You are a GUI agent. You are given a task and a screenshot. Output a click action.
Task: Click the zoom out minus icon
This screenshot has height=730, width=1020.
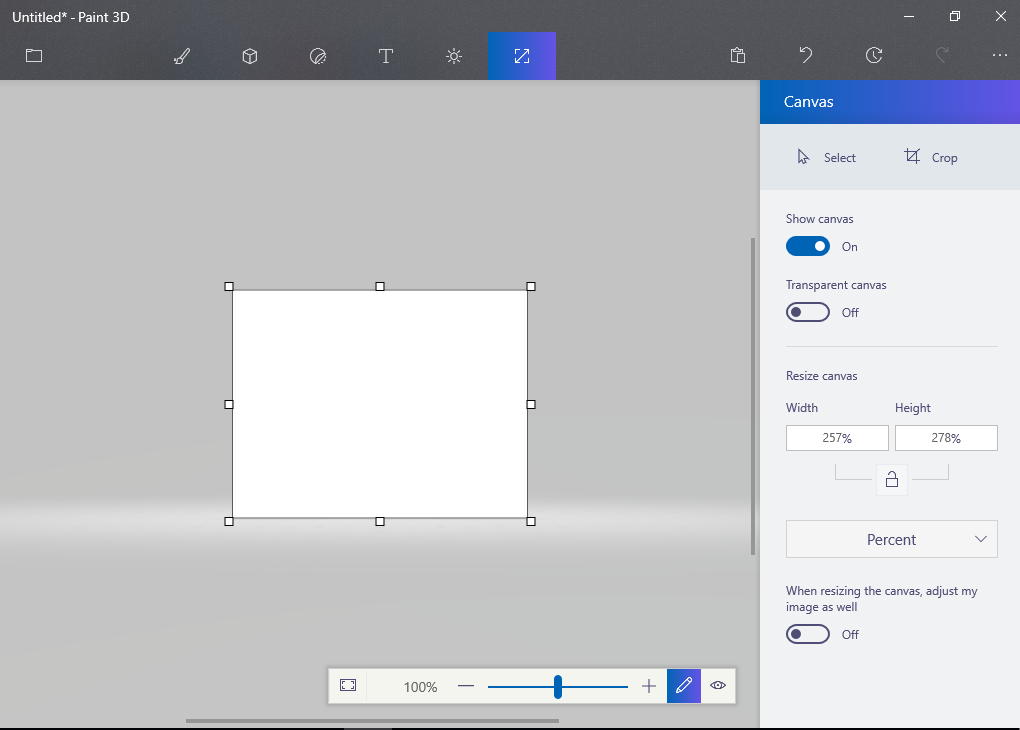click(x=466, y=686)
